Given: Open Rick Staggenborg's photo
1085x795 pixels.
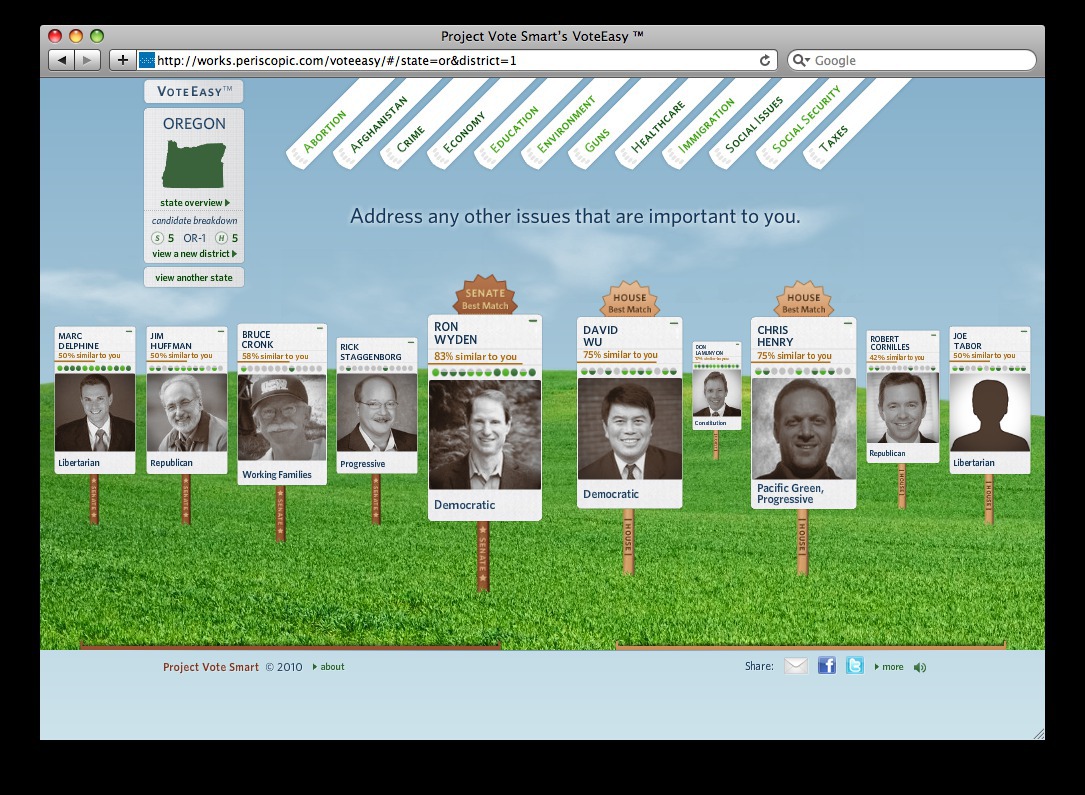Looking at the screenshot, I should (x=376, y=413).
